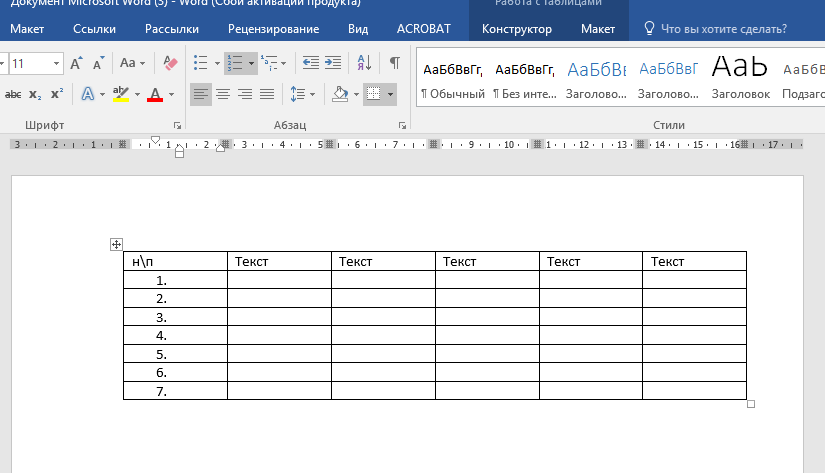Screen dimensions: 825x473
Task: Apply text effects glowing A icon
Action: [88, 95]
